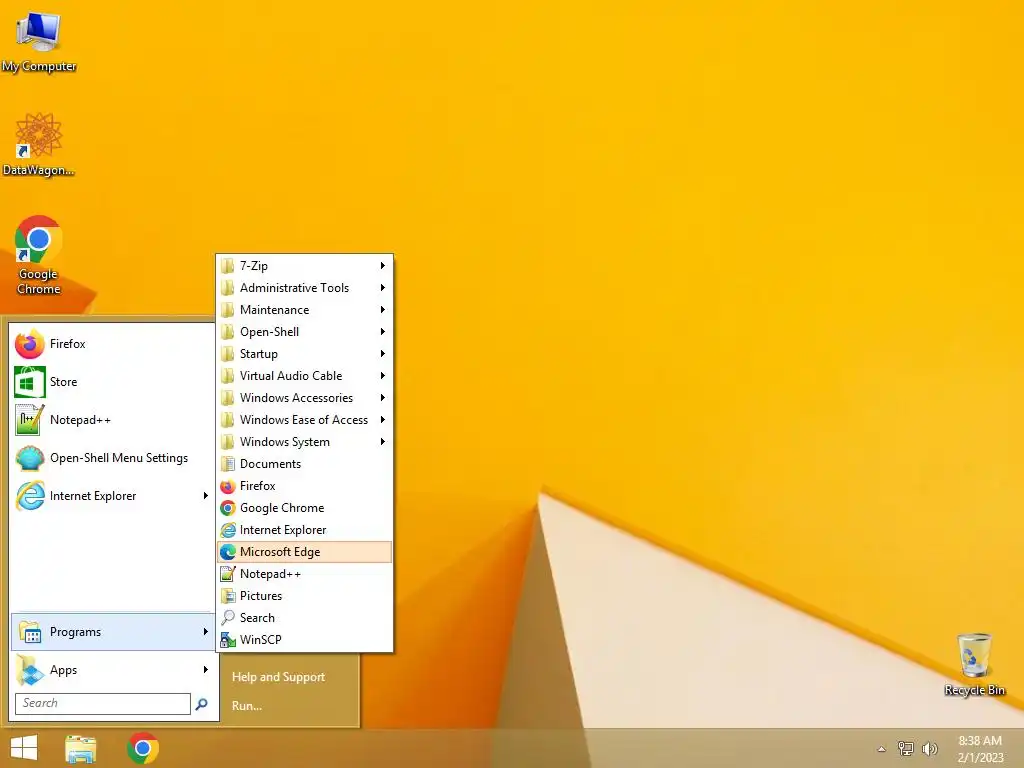Expand the Apps submenu arrow

click(206, 669)
